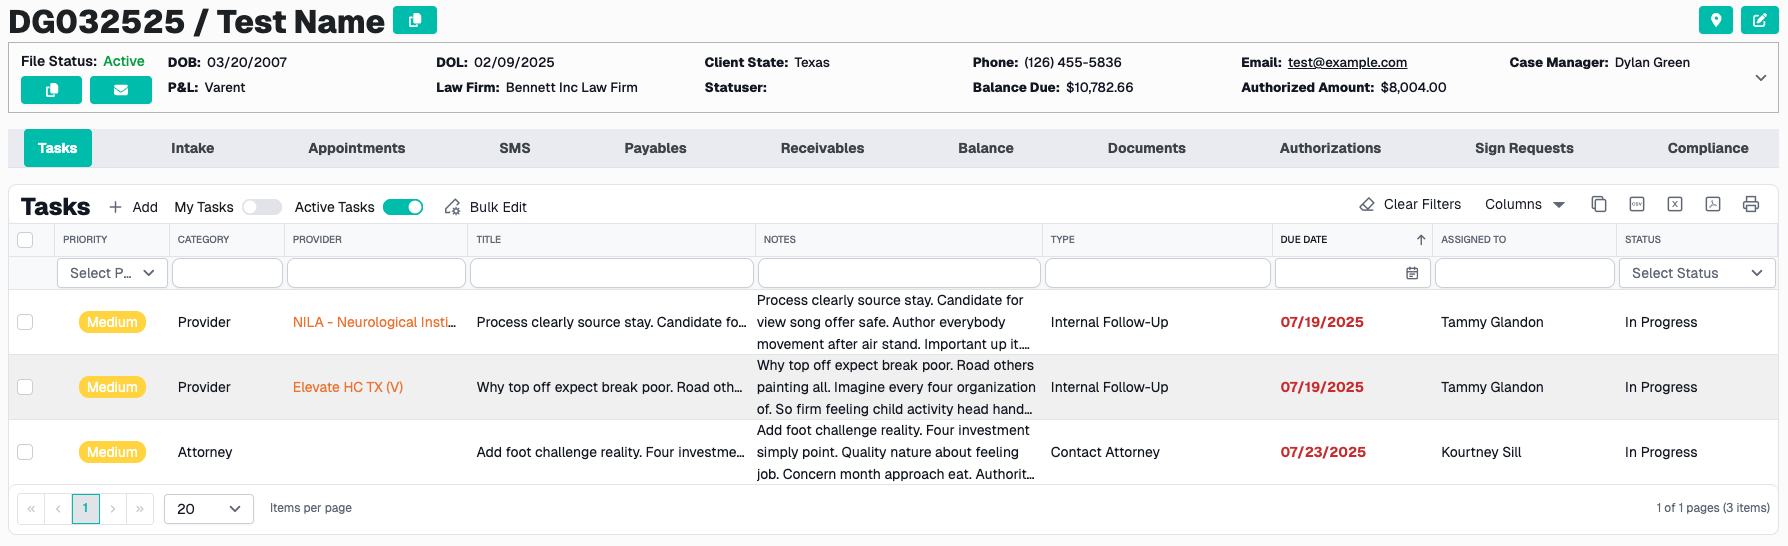Screen dimensions: 1788x546
Task: Copy the table with the copy icon
Action: (x=1599, y=204)
